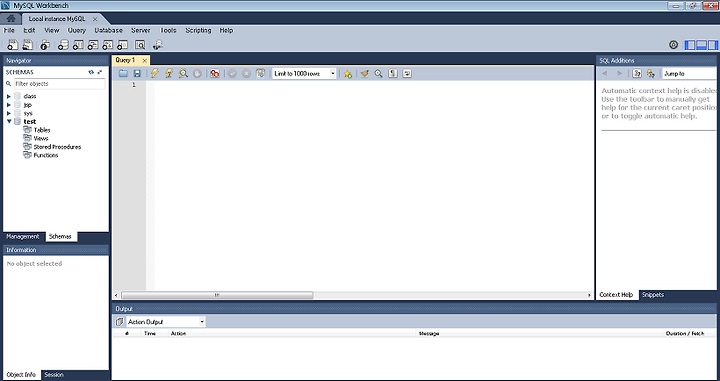The width and height of the screenshot is (720, 381).
Task: Select Tables under test schema
Action: coord(42,130)
